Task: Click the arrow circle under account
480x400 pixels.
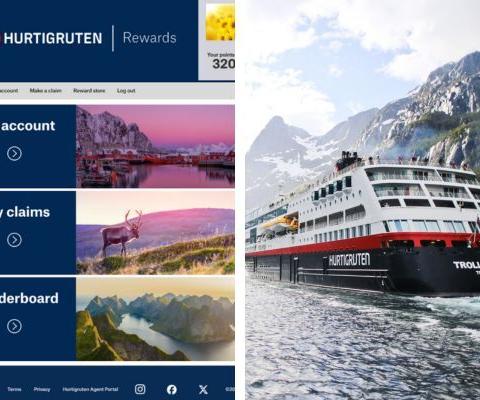Action: coord(14,153)
